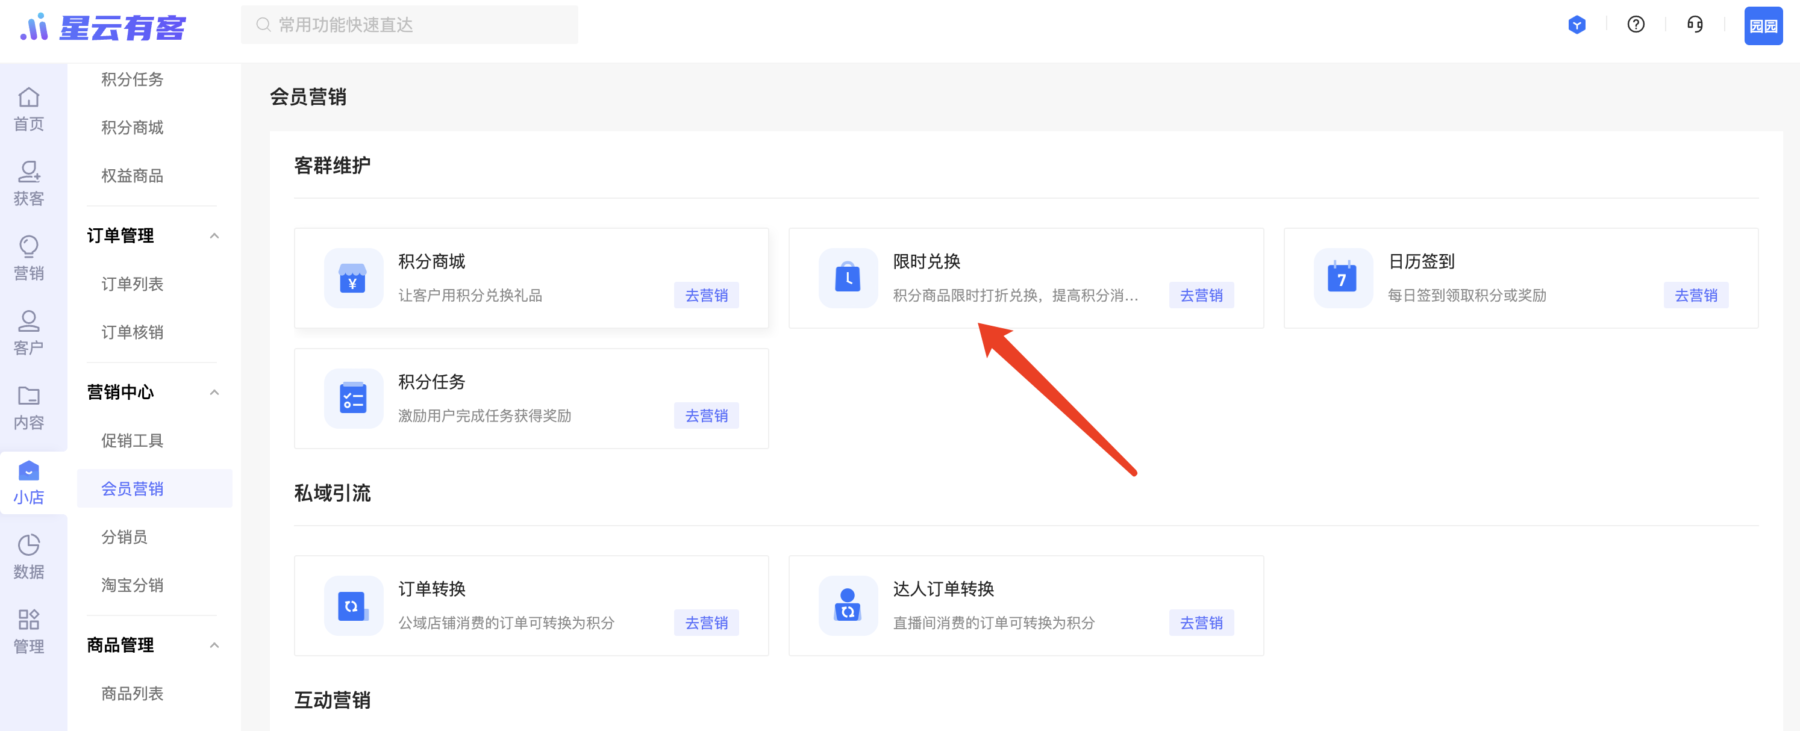The width and height of the screenshot is (1800, 731).
Task: Click the blue hexagon icon in header
Action: (x=1577, y=25)
